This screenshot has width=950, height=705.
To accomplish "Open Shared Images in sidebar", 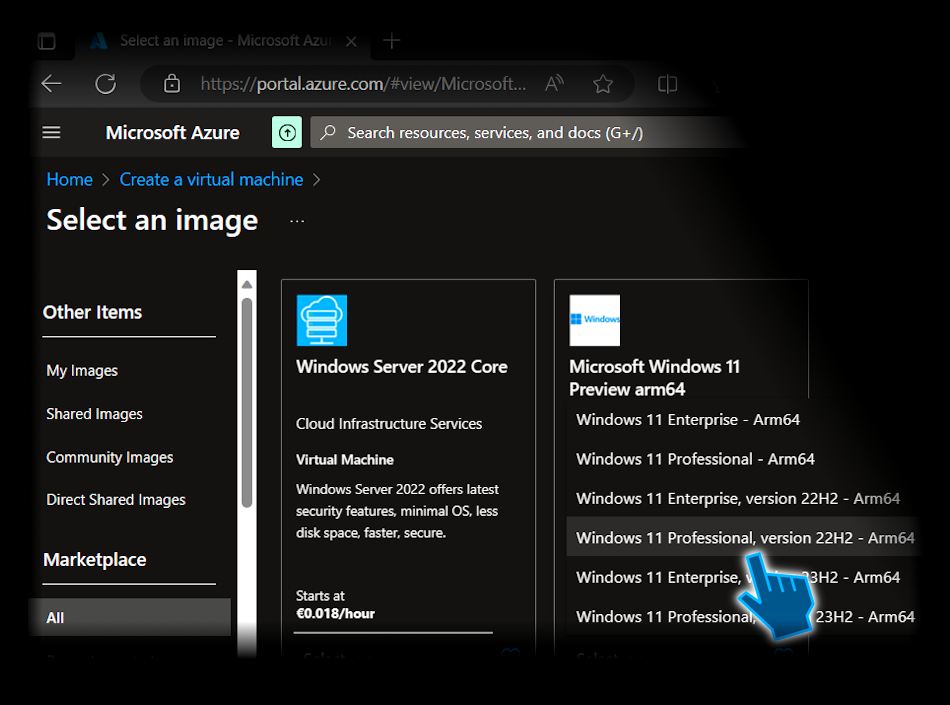I will 95,414.
